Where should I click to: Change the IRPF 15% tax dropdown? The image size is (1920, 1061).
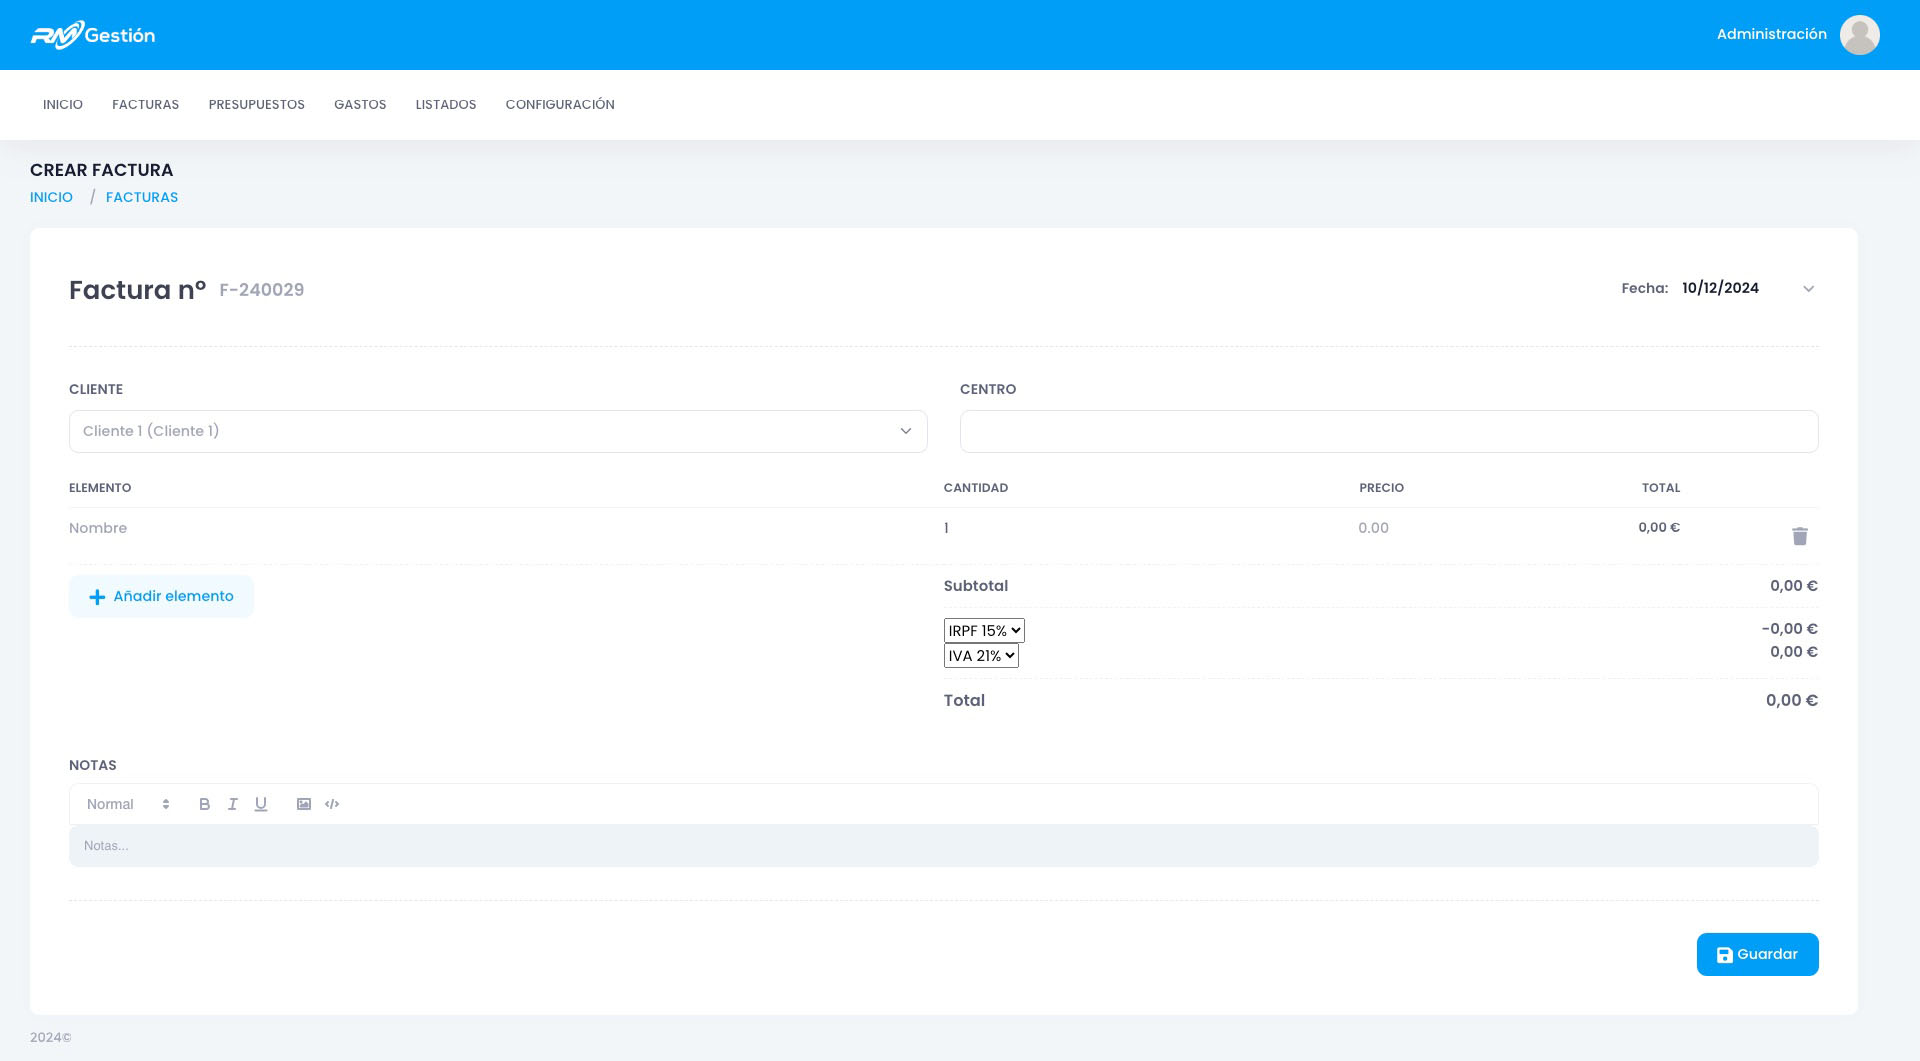click(x=984, y=630)
